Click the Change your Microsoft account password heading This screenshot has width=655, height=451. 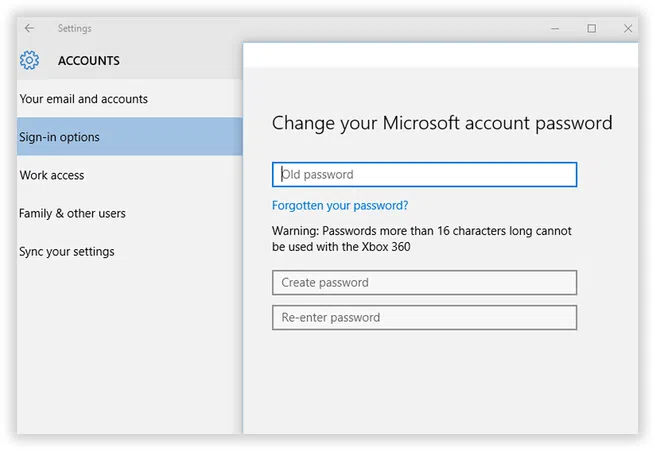(442, 123)
